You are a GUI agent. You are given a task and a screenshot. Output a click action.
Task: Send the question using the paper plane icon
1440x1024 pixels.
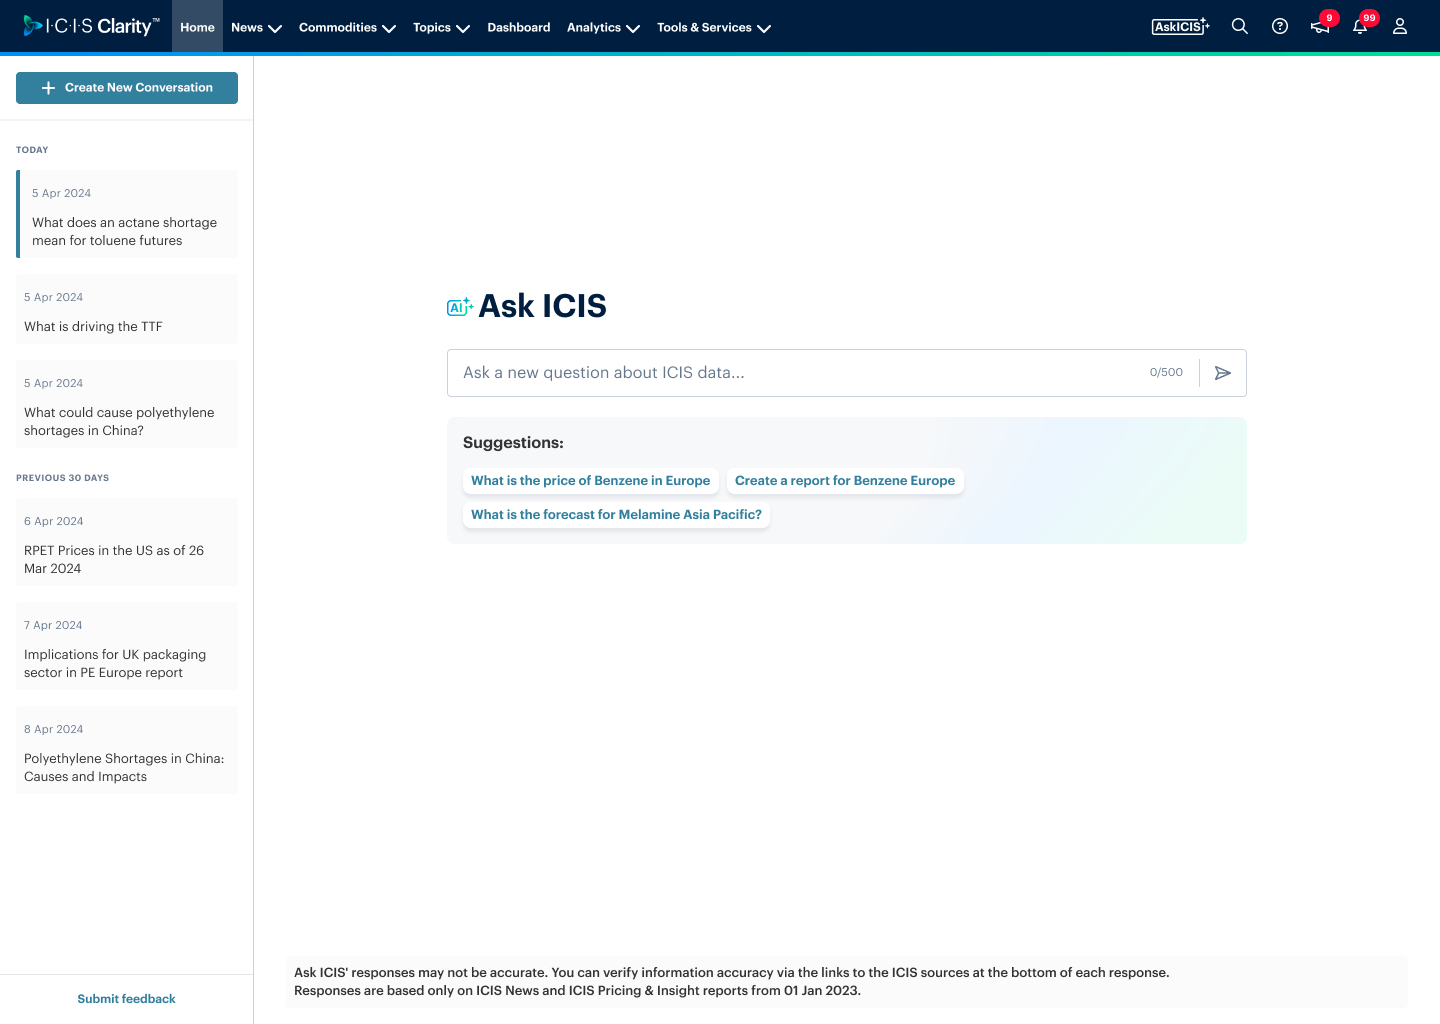[x=1222, y=372]
